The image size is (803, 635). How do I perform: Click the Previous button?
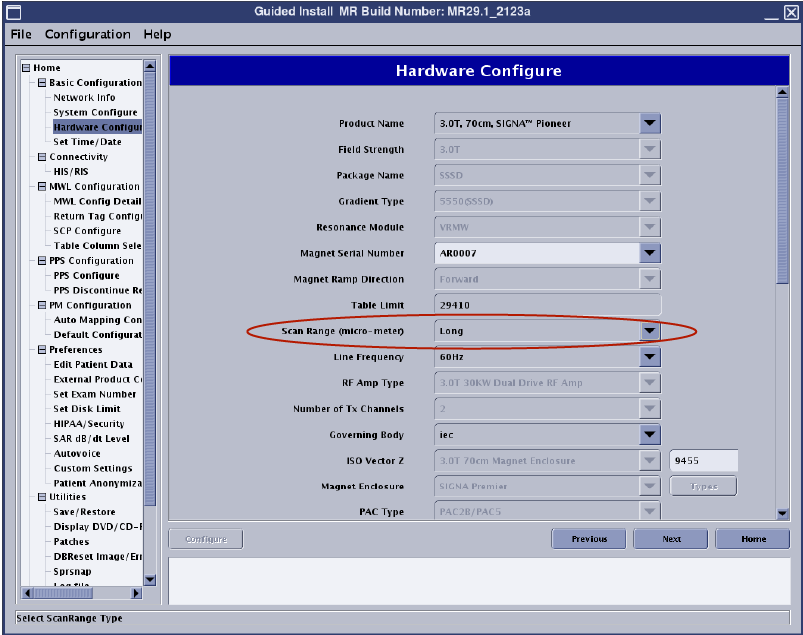click(590, 539)
